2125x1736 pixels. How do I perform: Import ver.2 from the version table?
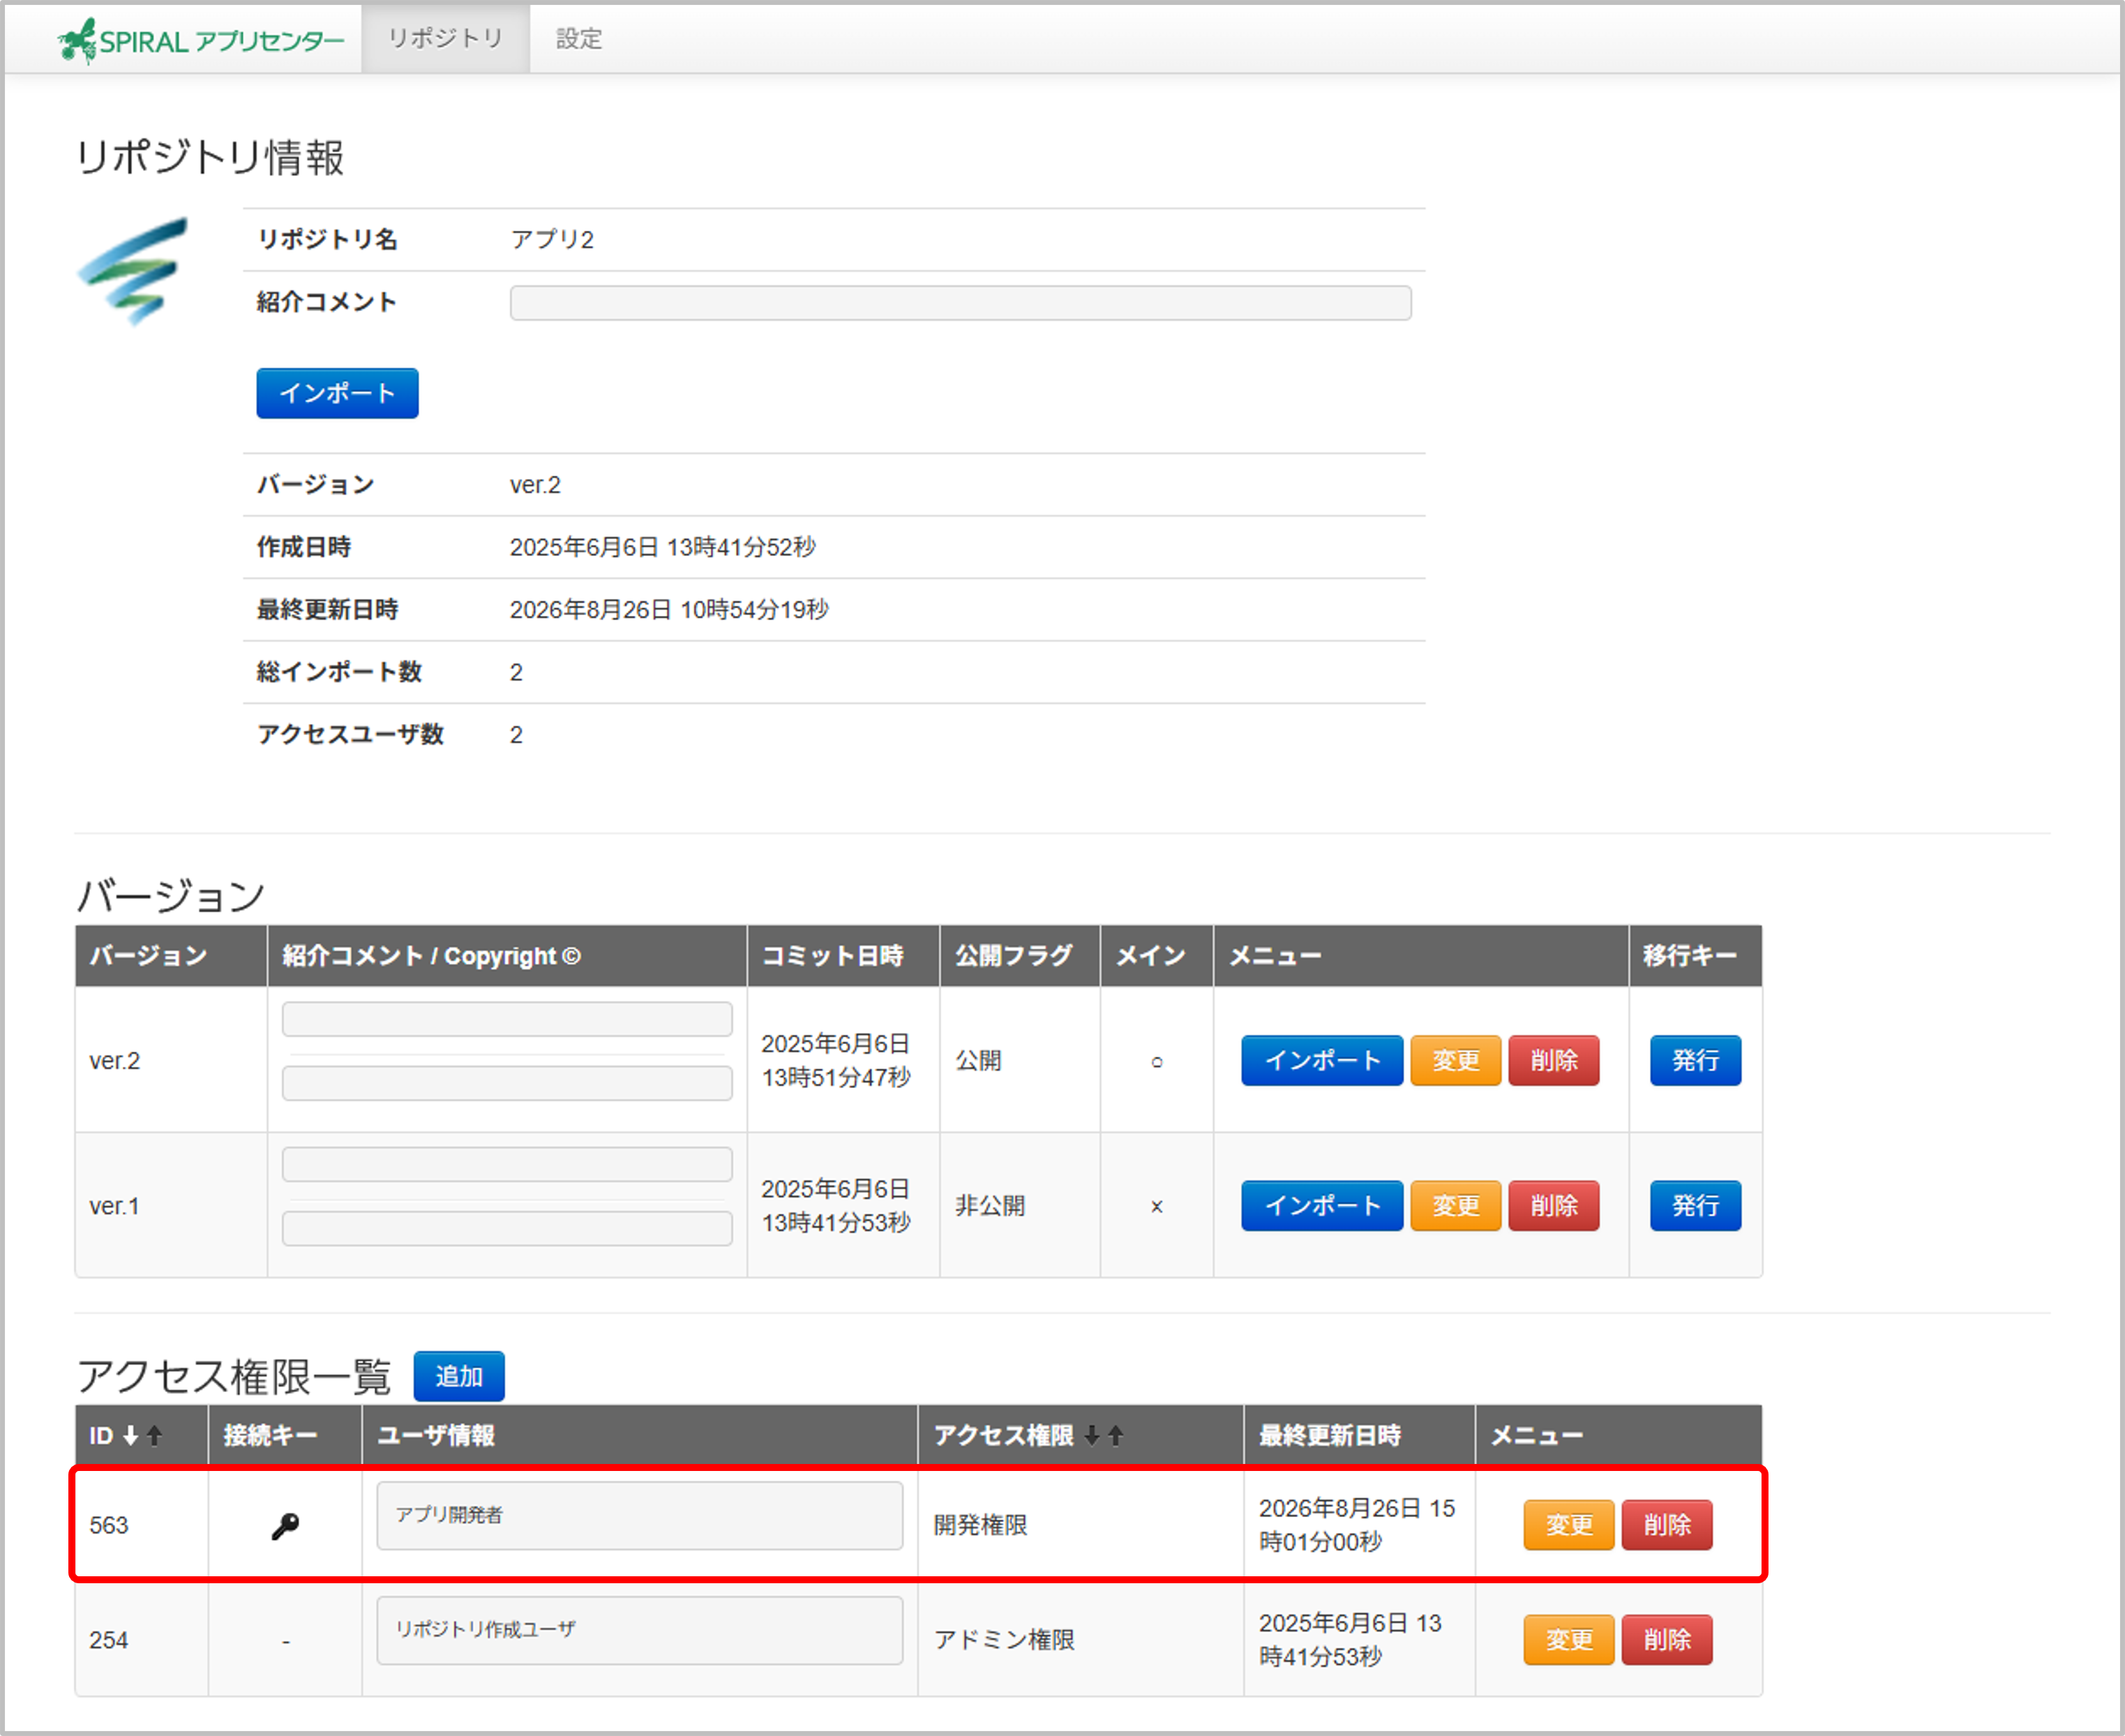click(1322, 1060)
